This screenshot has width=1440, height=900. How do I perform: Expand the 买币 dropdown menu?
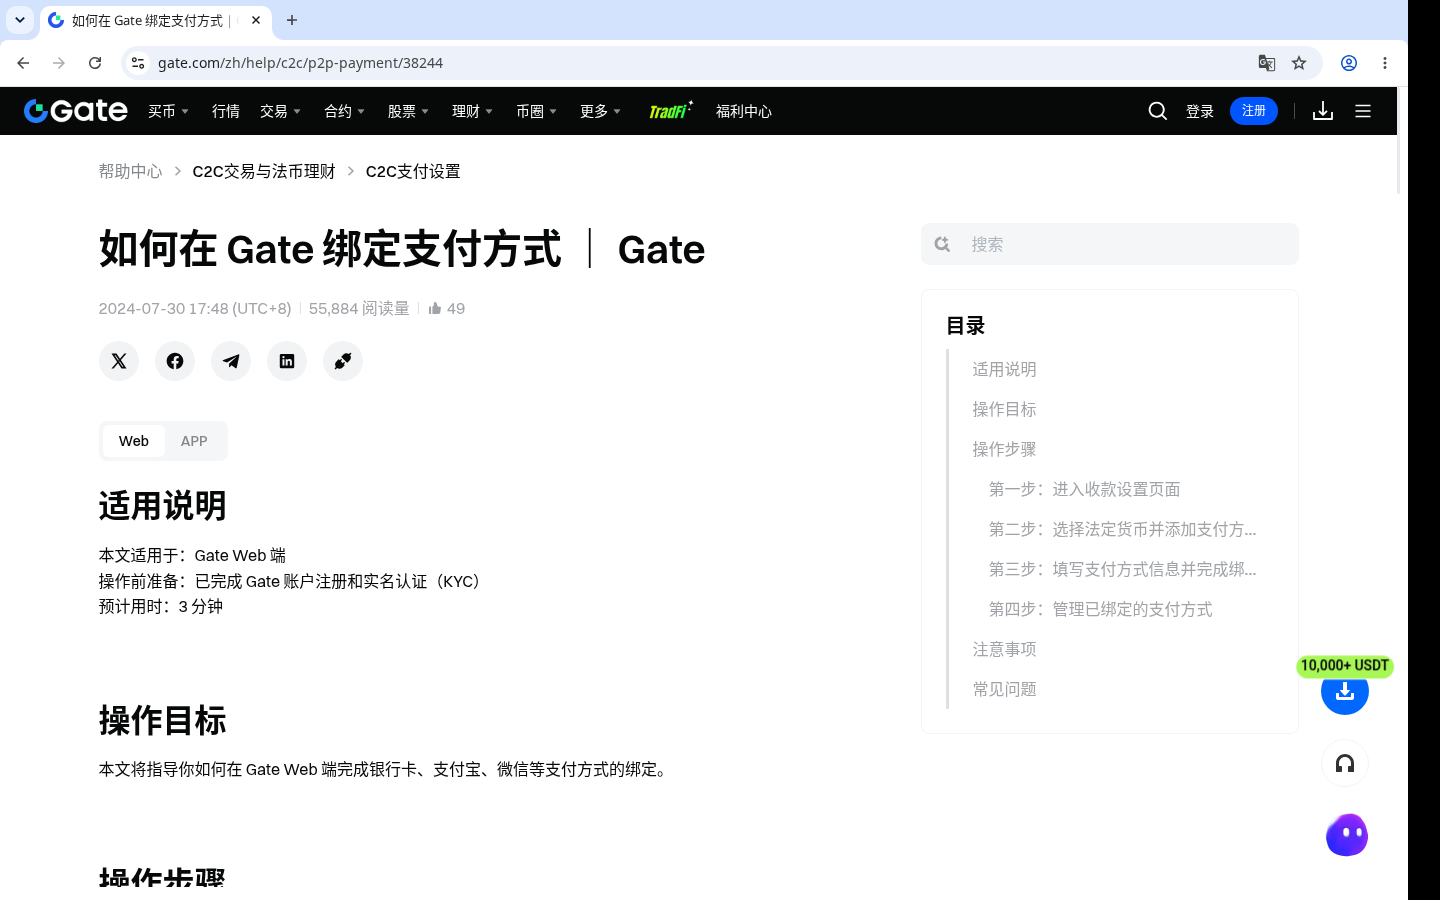coord(169,111)
